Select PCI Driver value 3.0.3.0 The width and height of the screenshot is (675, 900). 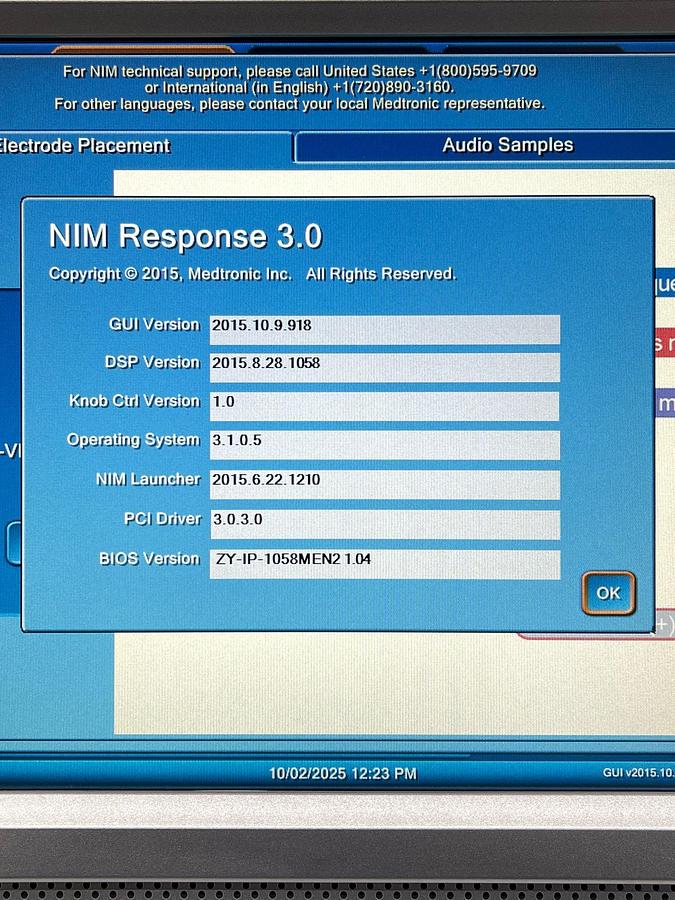pyautogui.click(x=385, y=525)
